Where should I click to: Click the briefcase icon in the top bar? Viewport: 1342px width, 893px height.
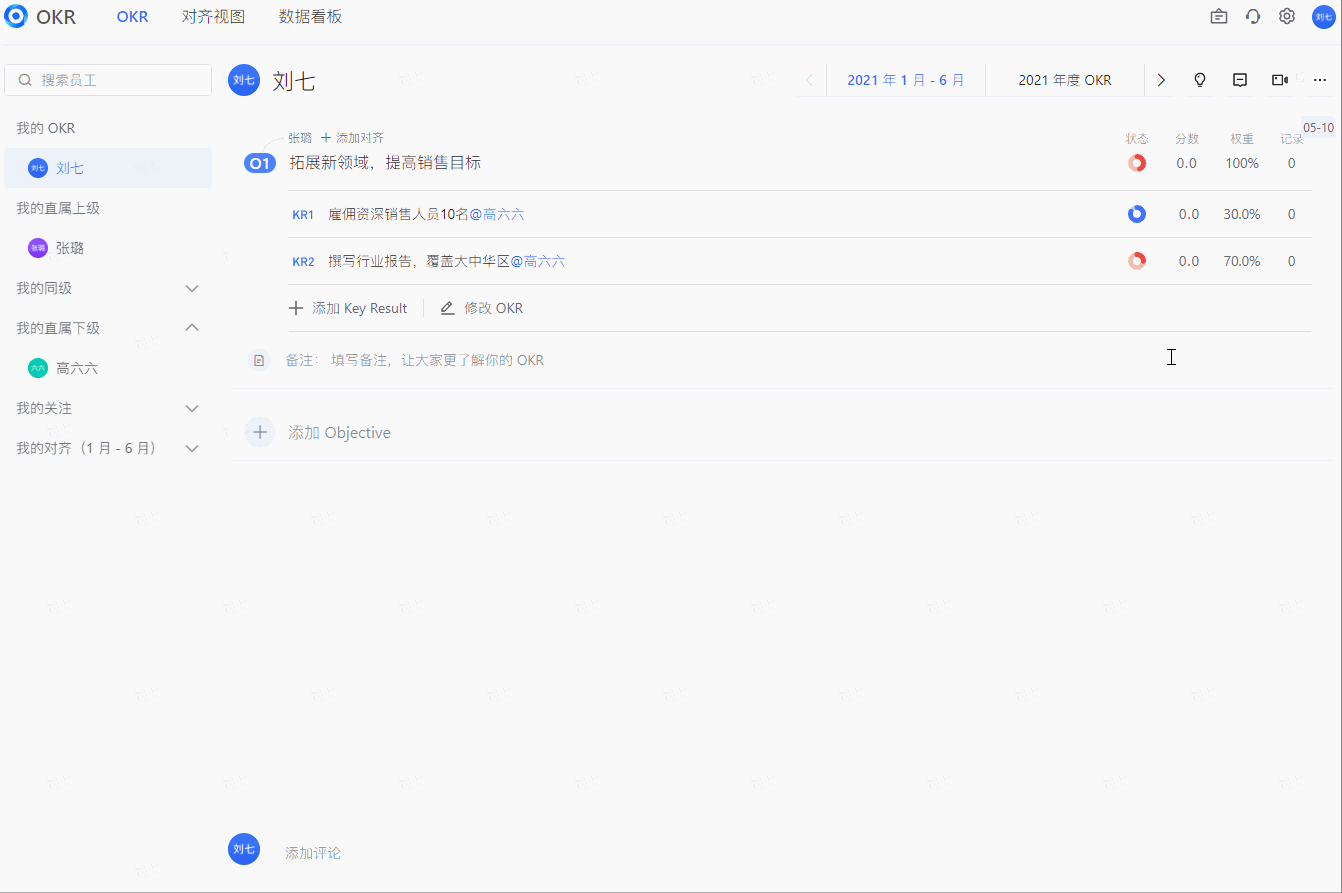tap(1218, 16)
